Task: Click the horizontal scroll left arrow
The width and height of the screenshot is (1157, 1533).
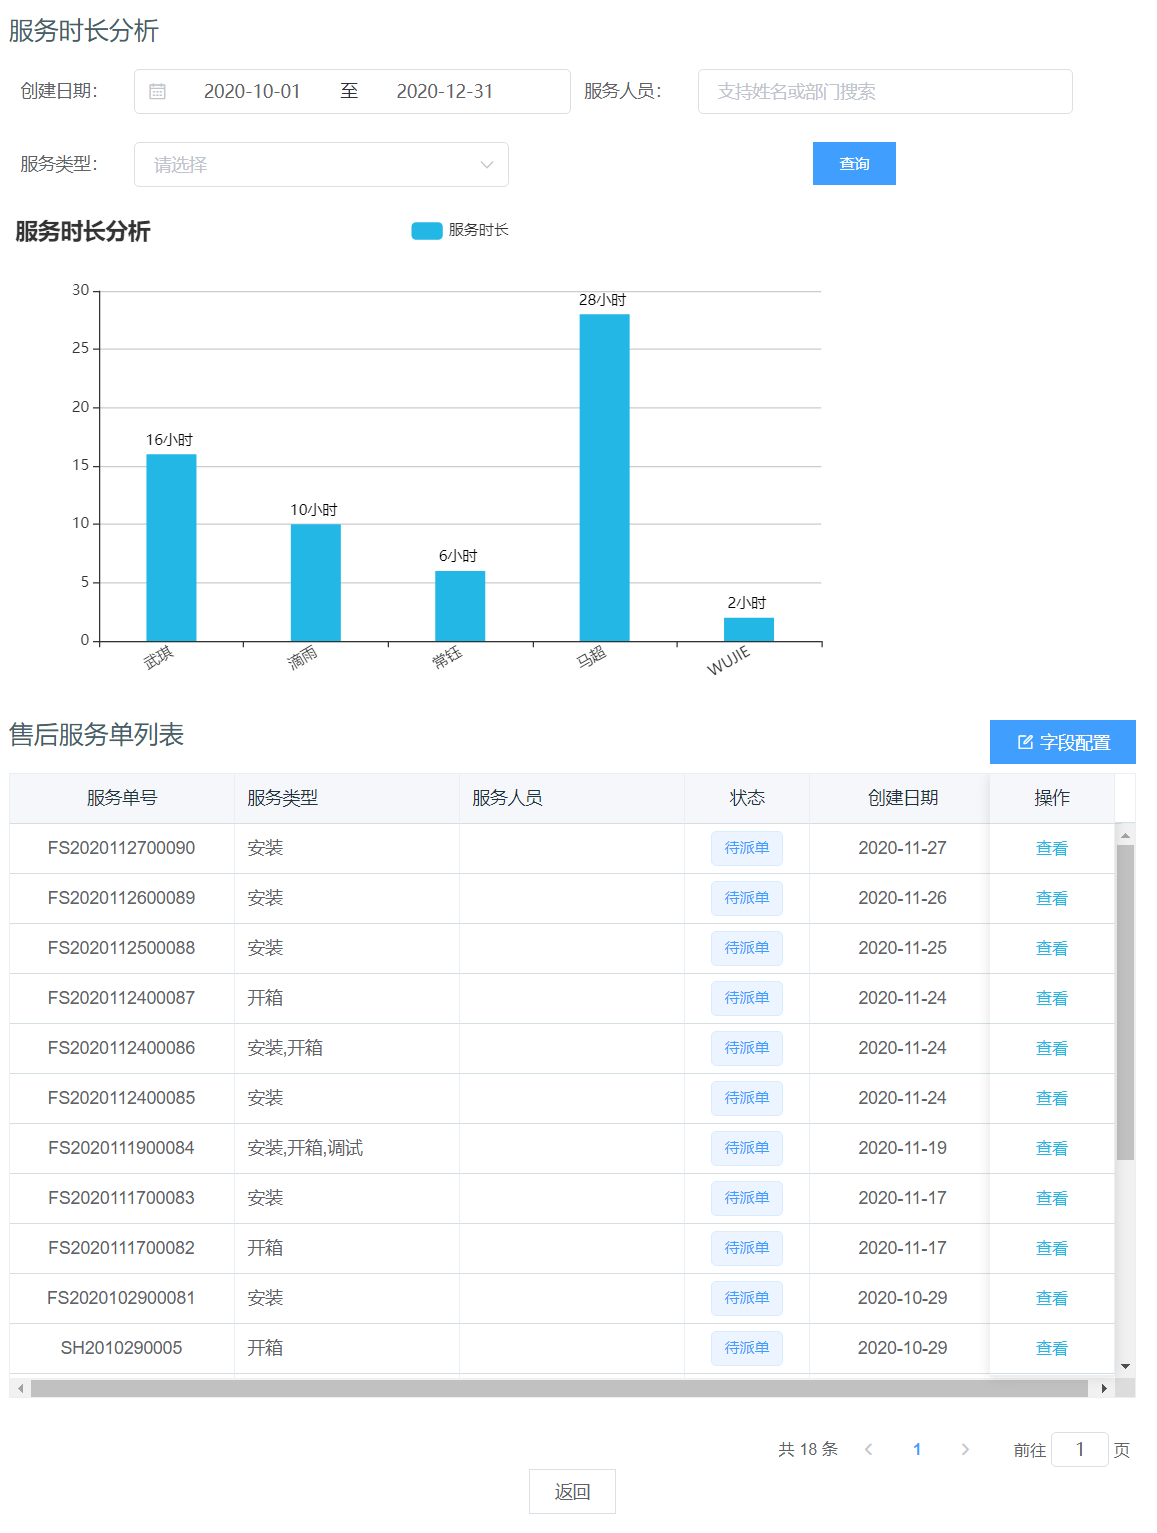Action: coord(20,1388)
